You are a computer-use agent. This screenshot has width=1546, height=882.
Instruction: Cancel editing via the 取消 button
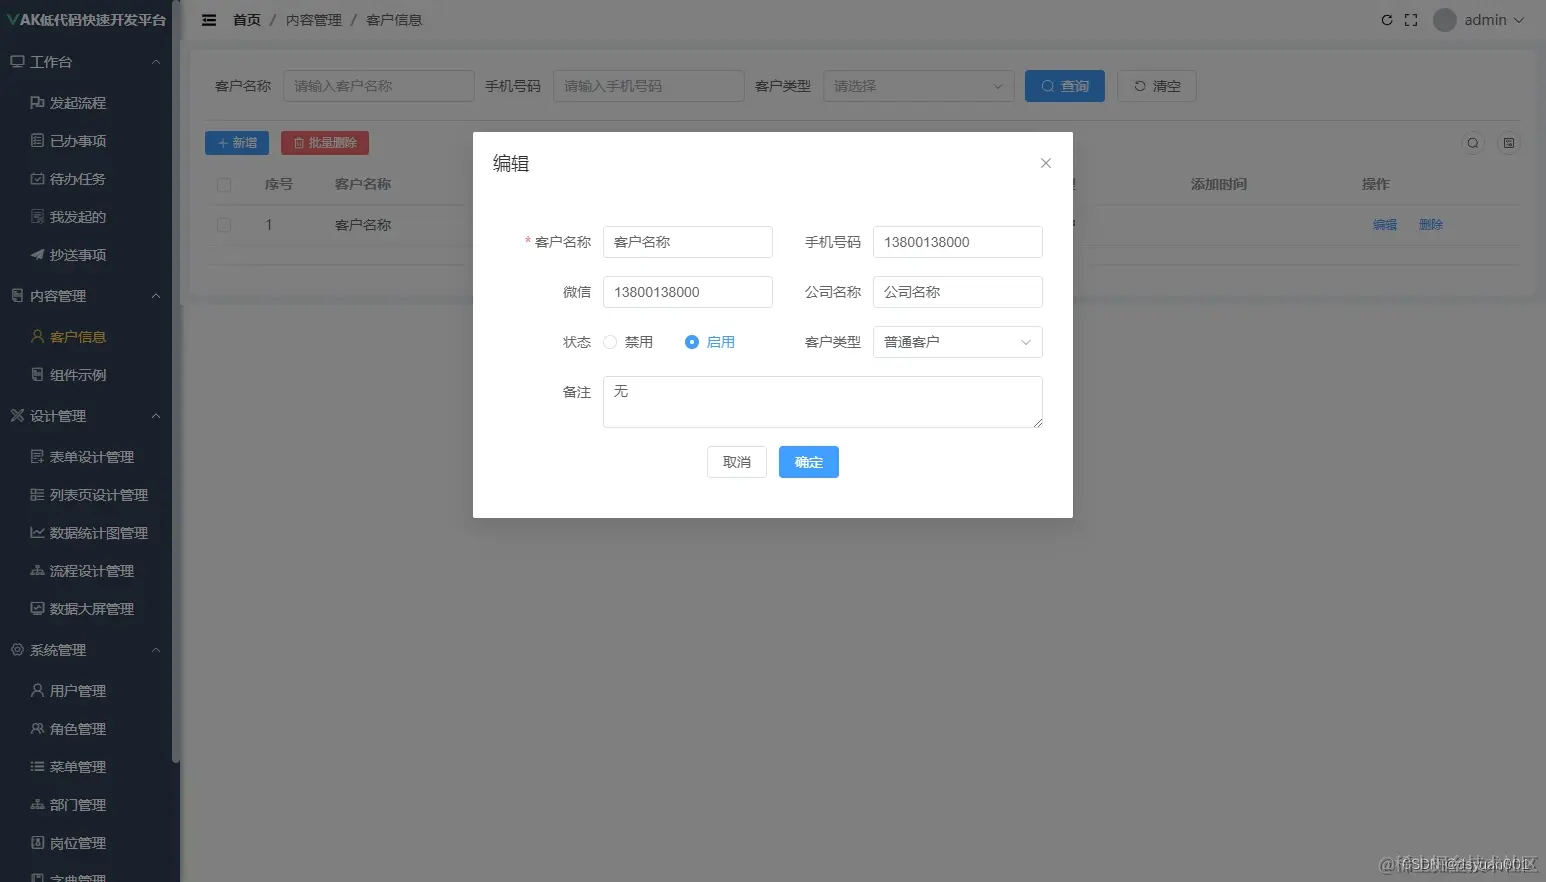(x=736, y=462)
